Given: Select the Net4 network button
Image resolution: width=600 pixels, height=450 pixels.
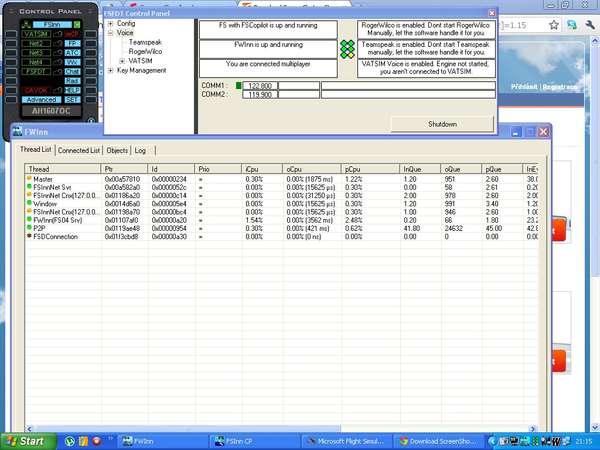Looking at the screenshot, I should [36, 62].
